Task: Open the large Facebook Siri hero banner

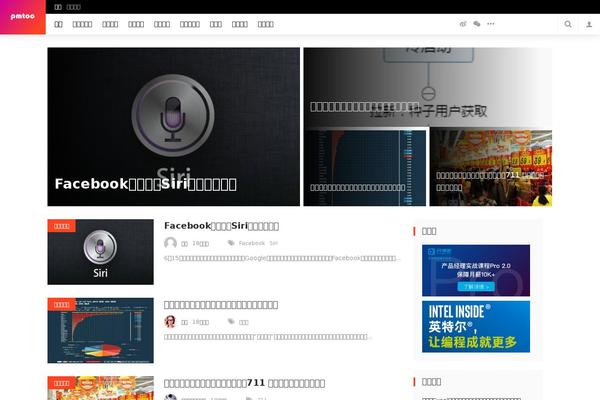Action: pyautogui.click(x=174, y=127)
